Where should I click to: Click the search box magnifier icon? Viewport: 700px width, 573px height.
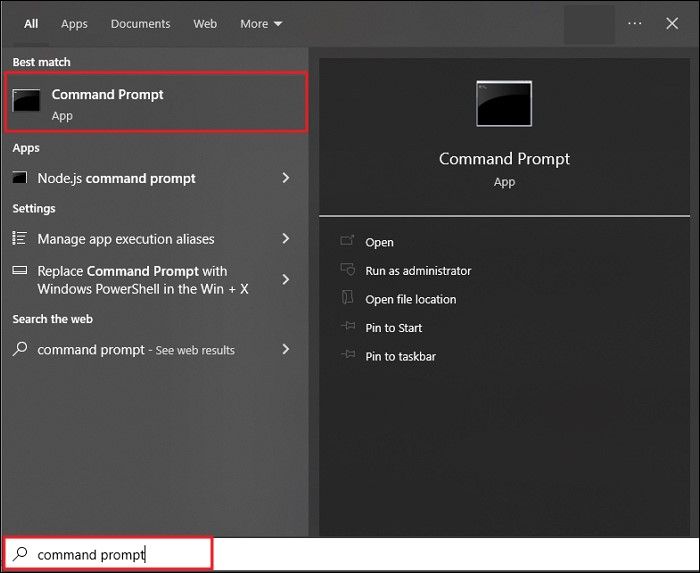point(20,554)
